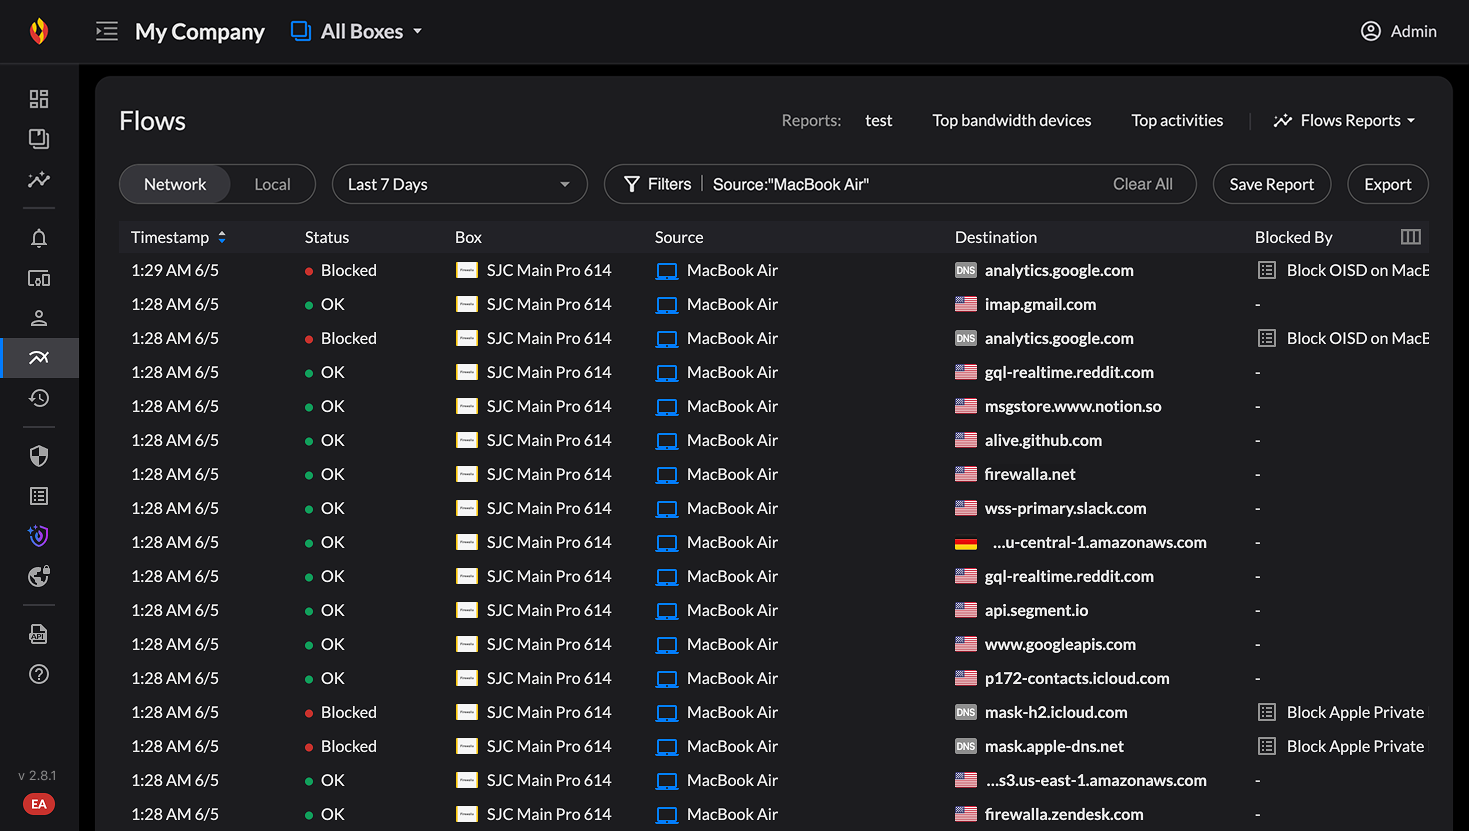Click rule icon beside mask-h2.icloud.com Block Apple Private
The width and height of the screenshot is (1469, 831).
pos(1267,712)
